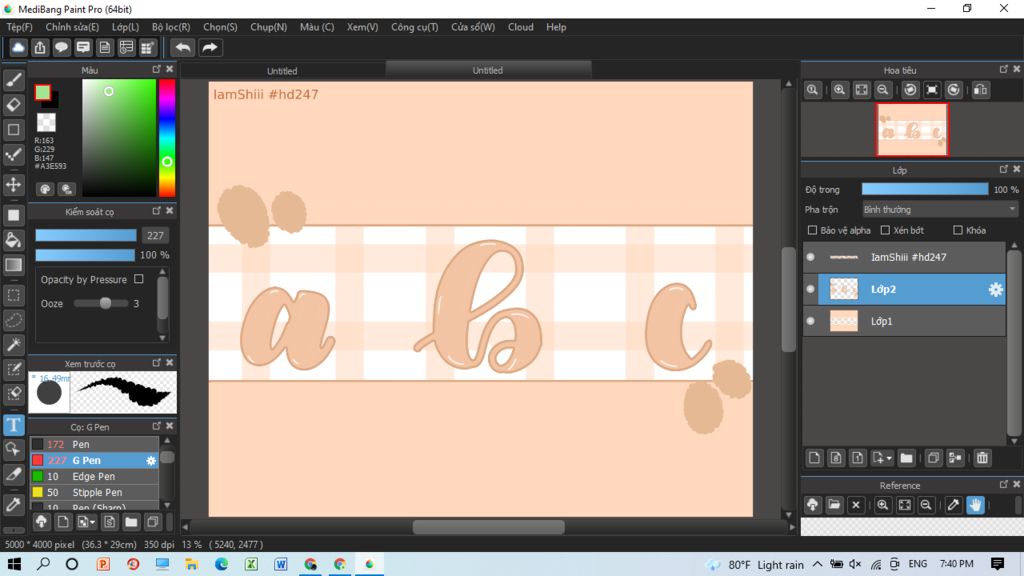Click the canvas horizontal scrollbar
Viewport: 1024px width, 576px height.
[x=488, y=527]
